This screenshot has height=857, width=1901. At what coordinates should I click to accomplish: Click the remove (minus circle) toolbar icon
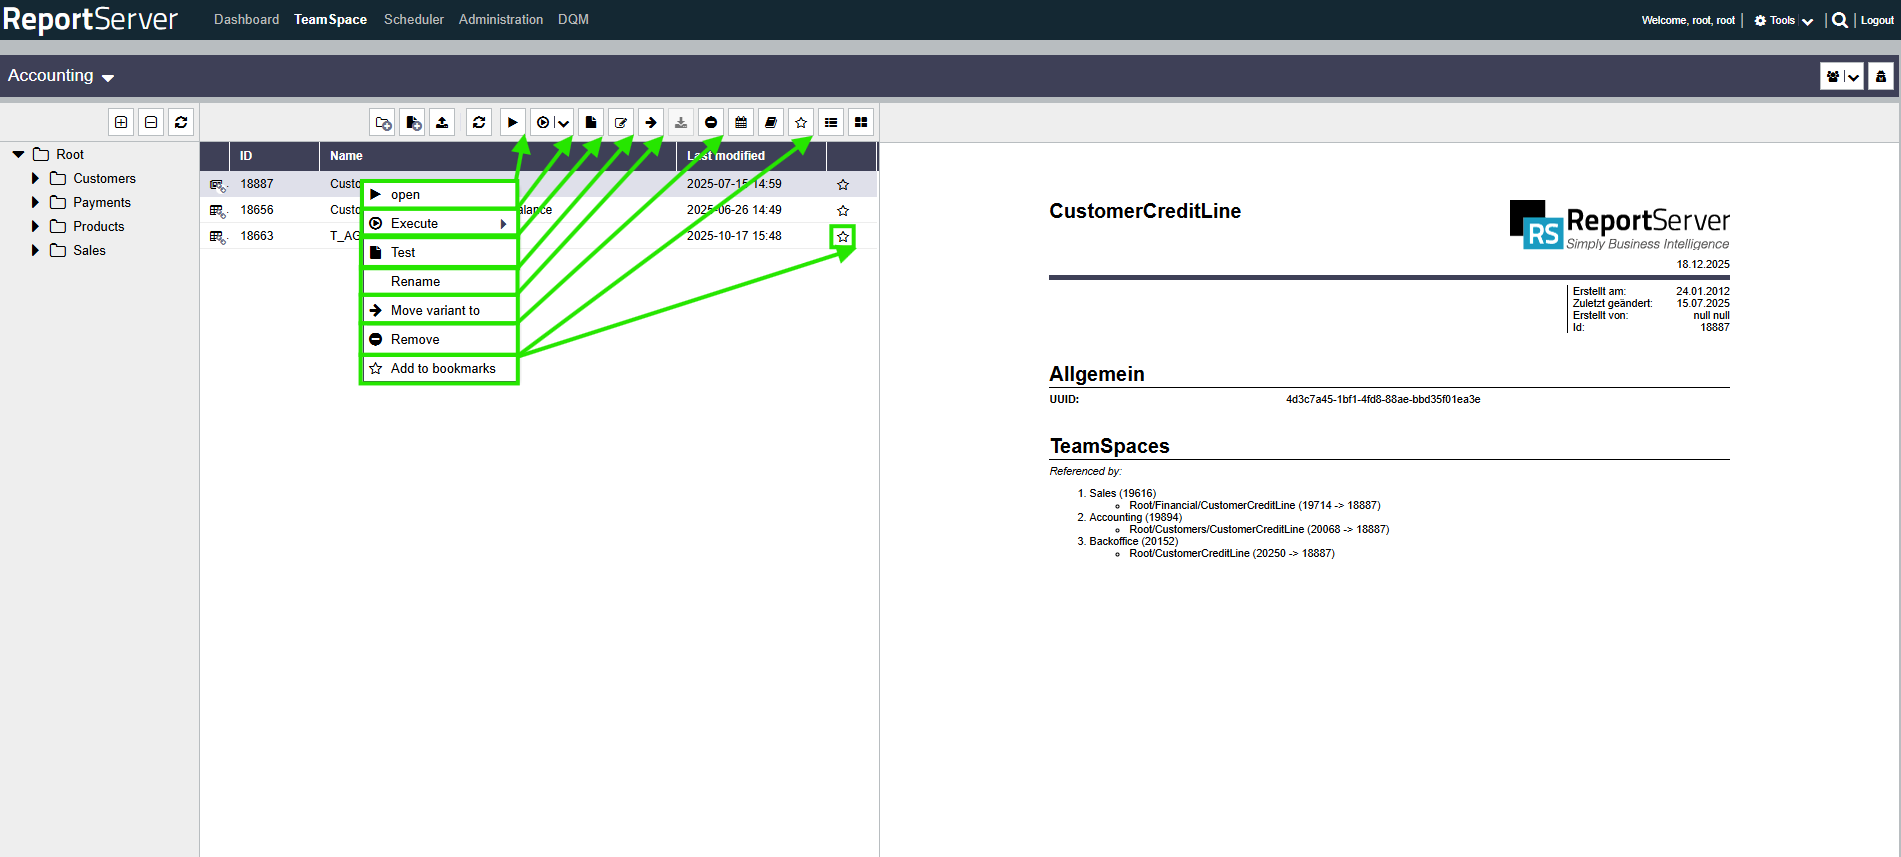711,123
